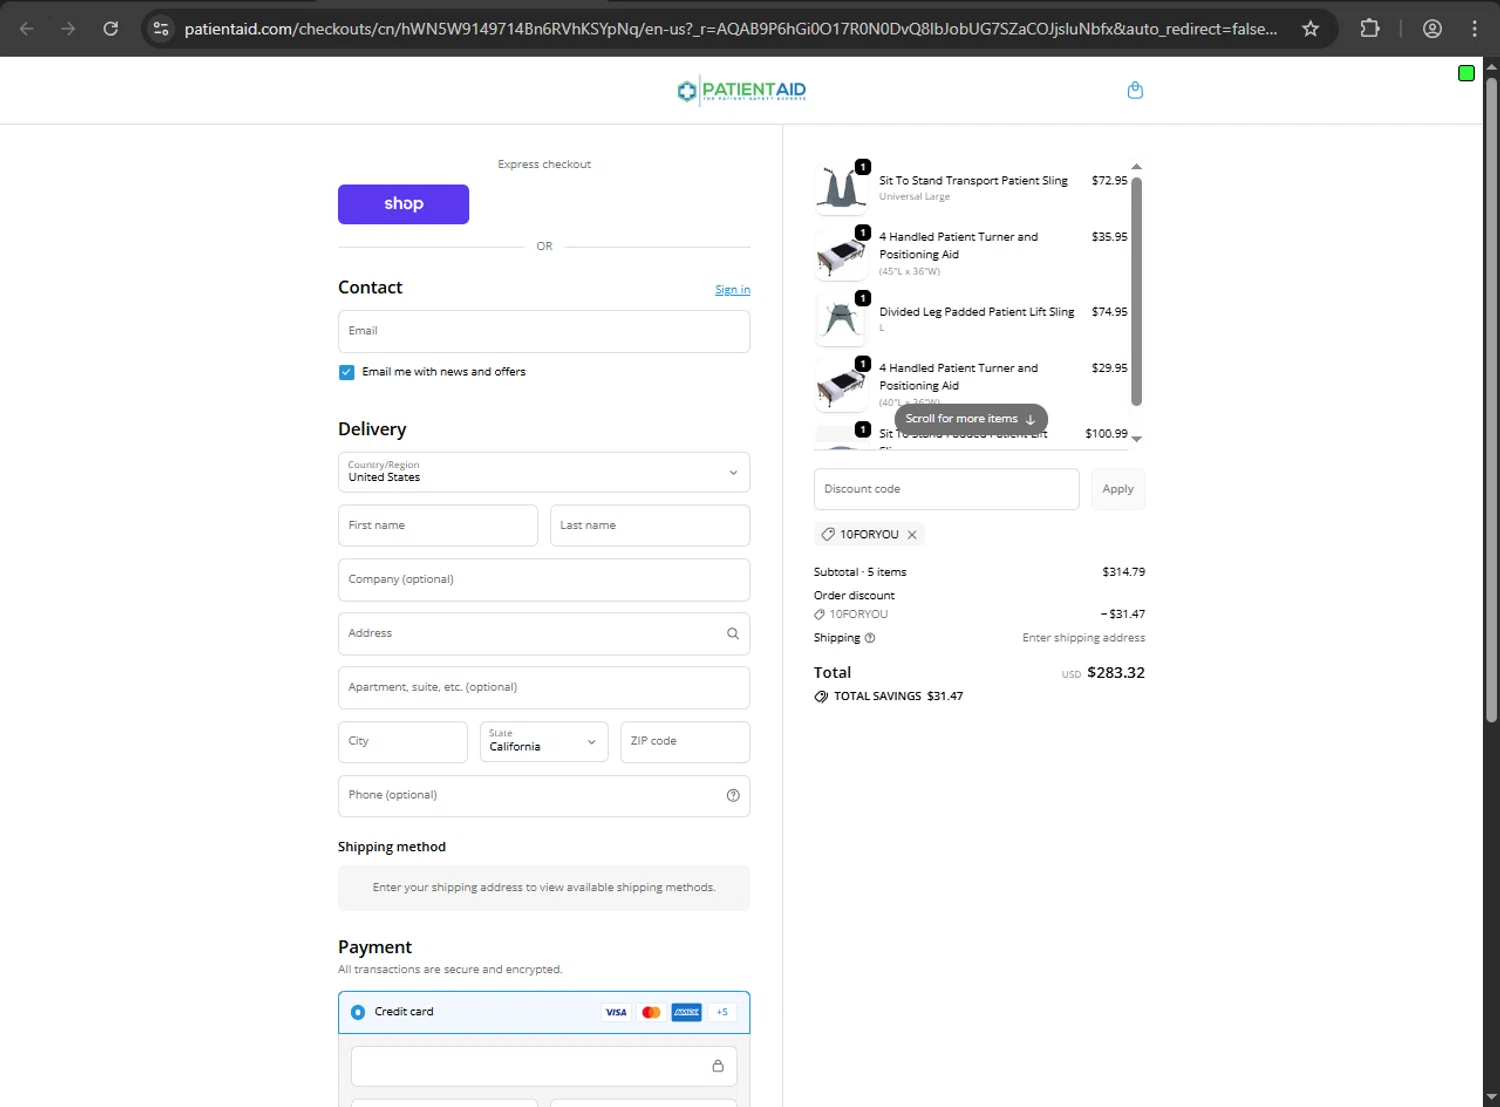Click the total amount $283.32
Screen dimensions: 1500x1107
(1116, 673)
